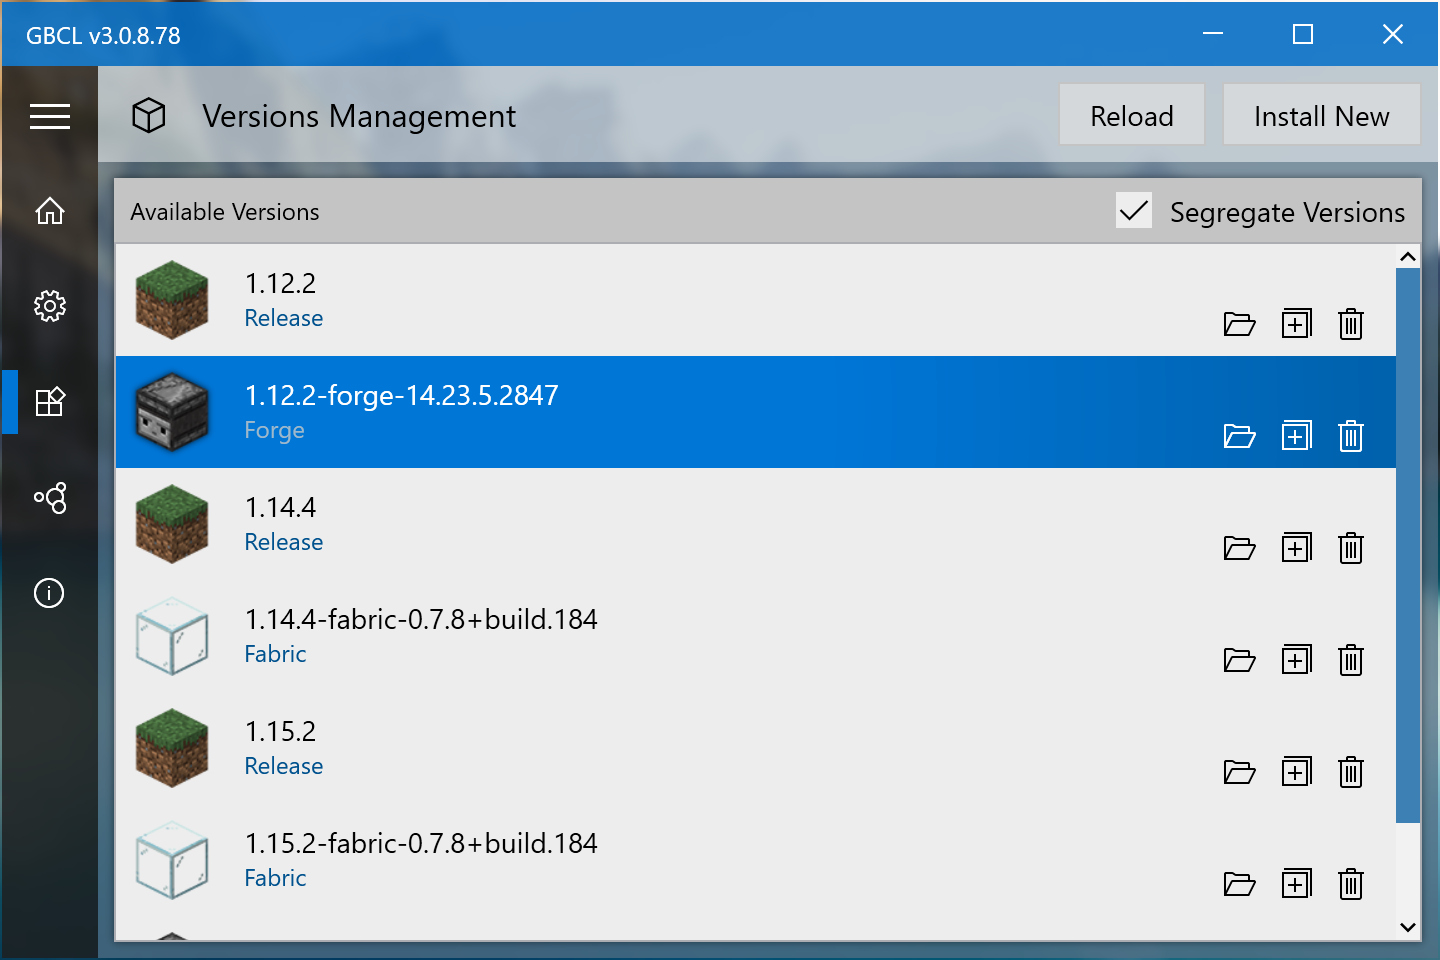Delete version 1.15.2 with trash icon
This screenshot has width=1440, height=960.
pos(1351,772)
